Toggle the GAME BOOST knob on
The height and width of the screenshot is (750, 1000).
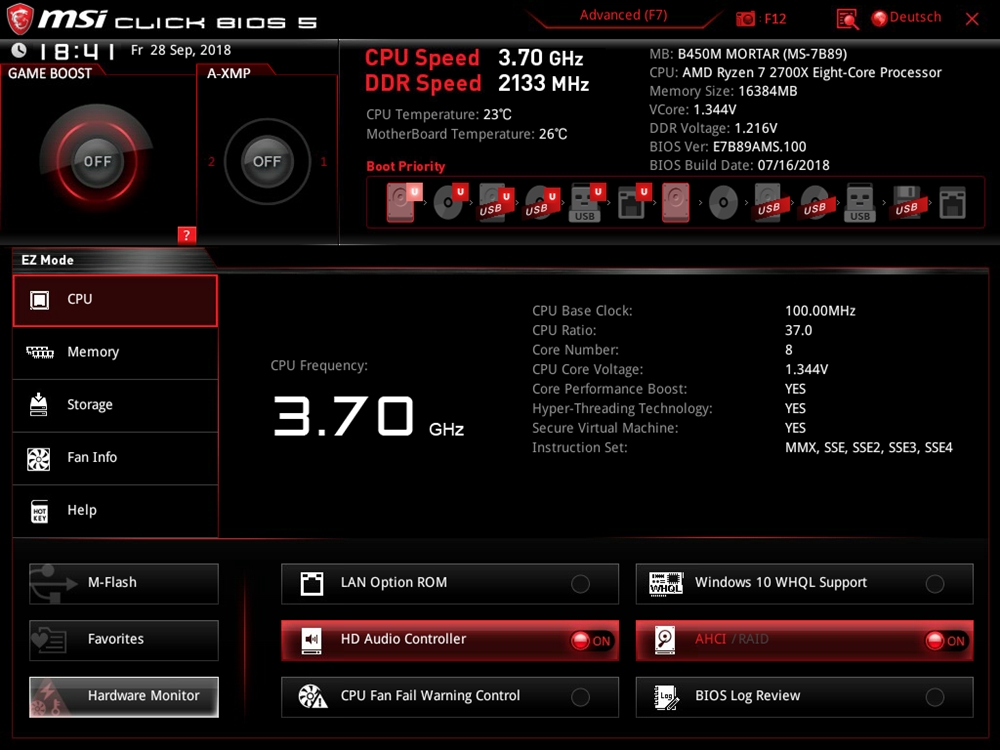tap(97, 161)
